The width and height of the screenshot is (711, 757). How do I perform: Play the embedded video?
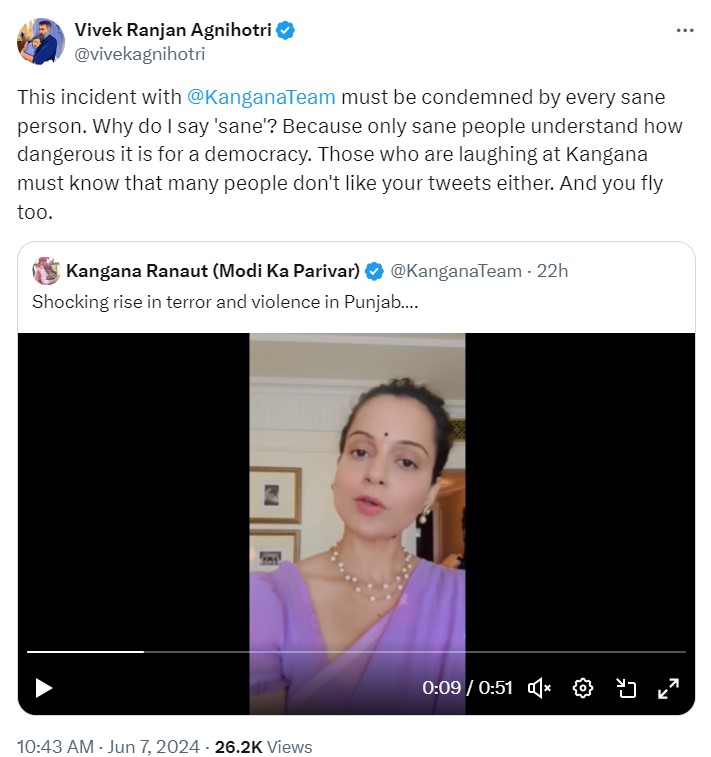point(43,688)
